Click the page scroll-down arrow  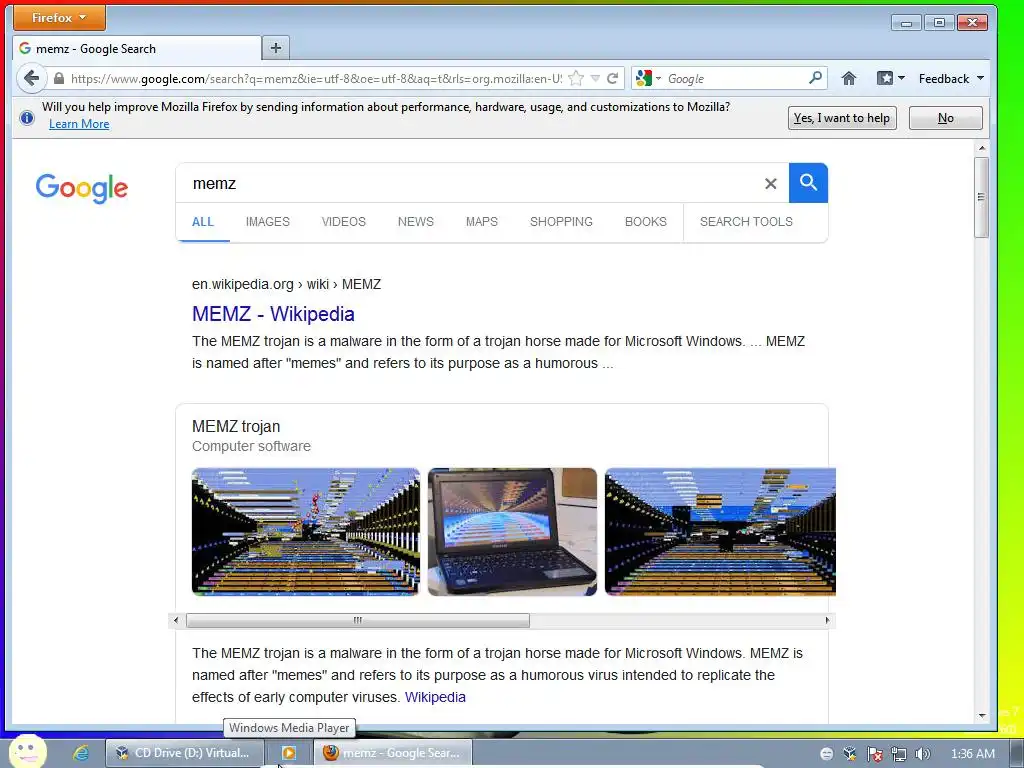(982, 716)
